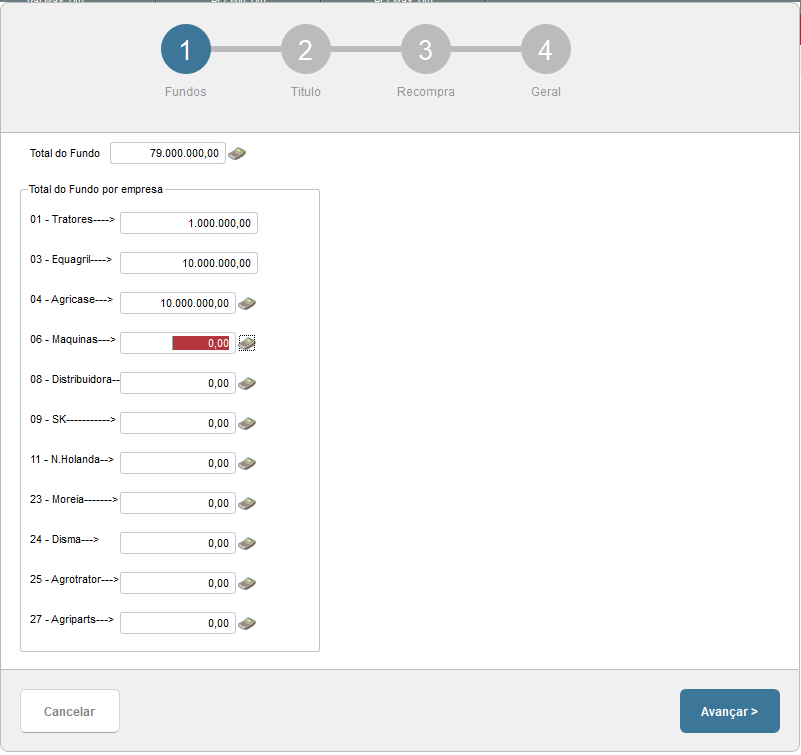Edit the 11 - N.Holanda amount field
Viewport: 801px width, 755px height.
click(178, 463)
